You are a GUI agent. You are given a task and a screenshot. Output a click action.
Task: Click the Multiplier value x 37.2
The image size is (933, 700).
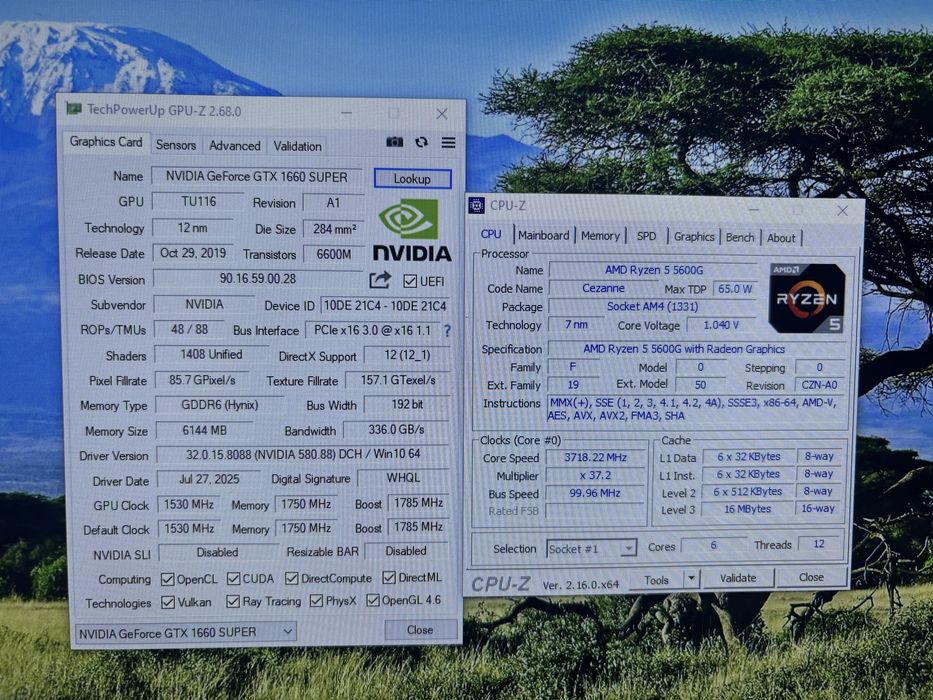click(x=595, y=476)
